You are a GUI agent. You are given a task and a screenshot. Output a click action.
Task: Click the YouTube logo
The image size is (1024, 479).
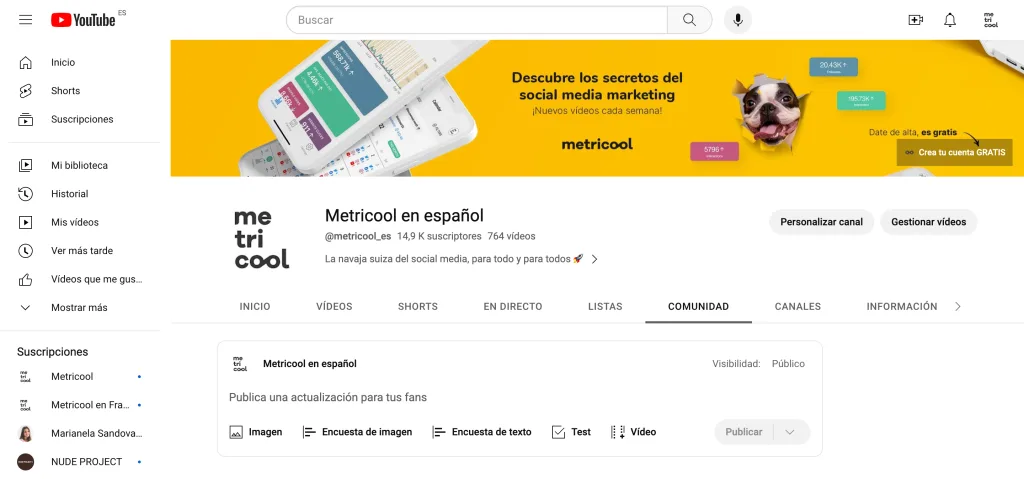click(84, 20)
